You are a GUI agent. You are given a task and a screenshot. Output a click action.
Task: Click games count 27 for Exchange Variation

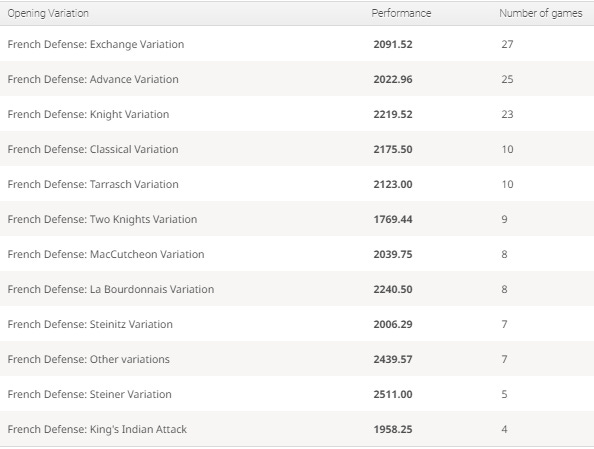pos(508,44)
